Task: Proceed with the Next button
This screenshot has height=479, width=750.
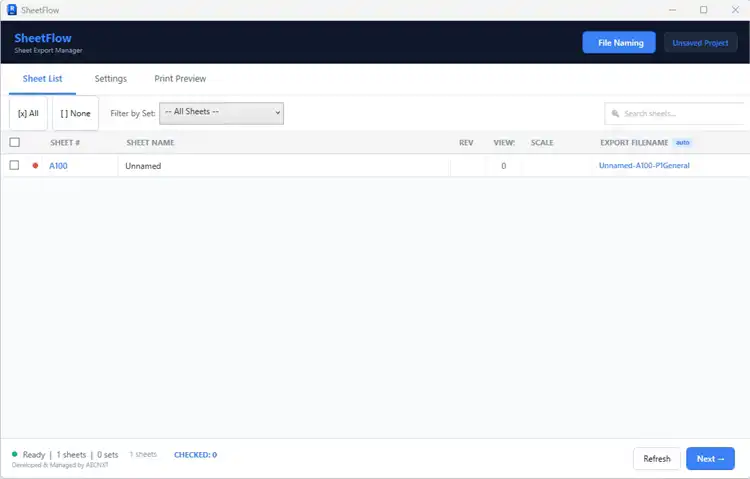Action: pyautogui.click(x=710, y=458)
